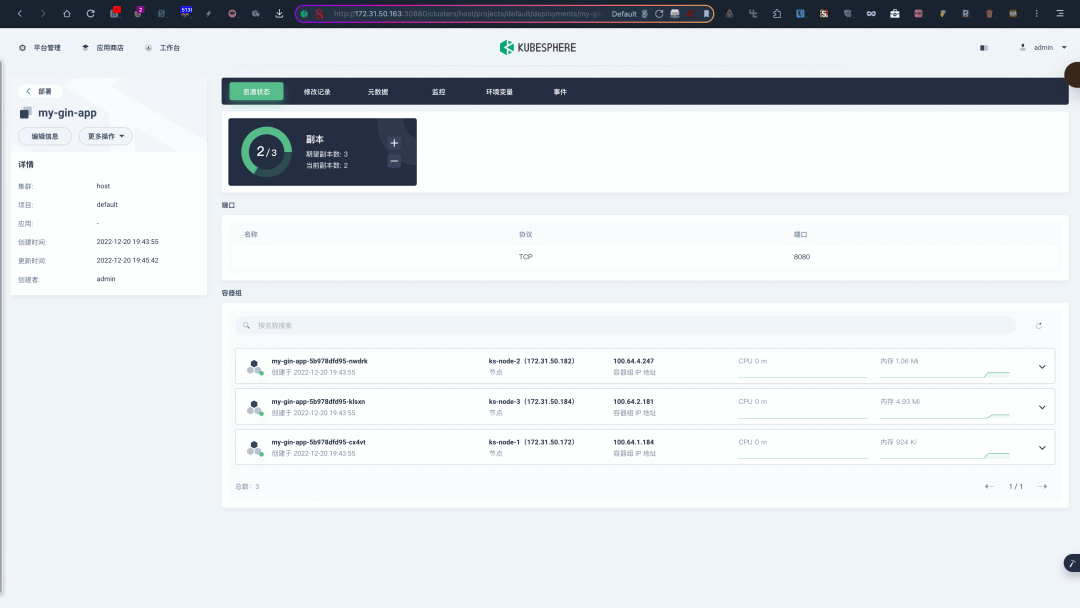Open browser extensions puzzle icon
The image size is (1080, 608).
point(777,13)
